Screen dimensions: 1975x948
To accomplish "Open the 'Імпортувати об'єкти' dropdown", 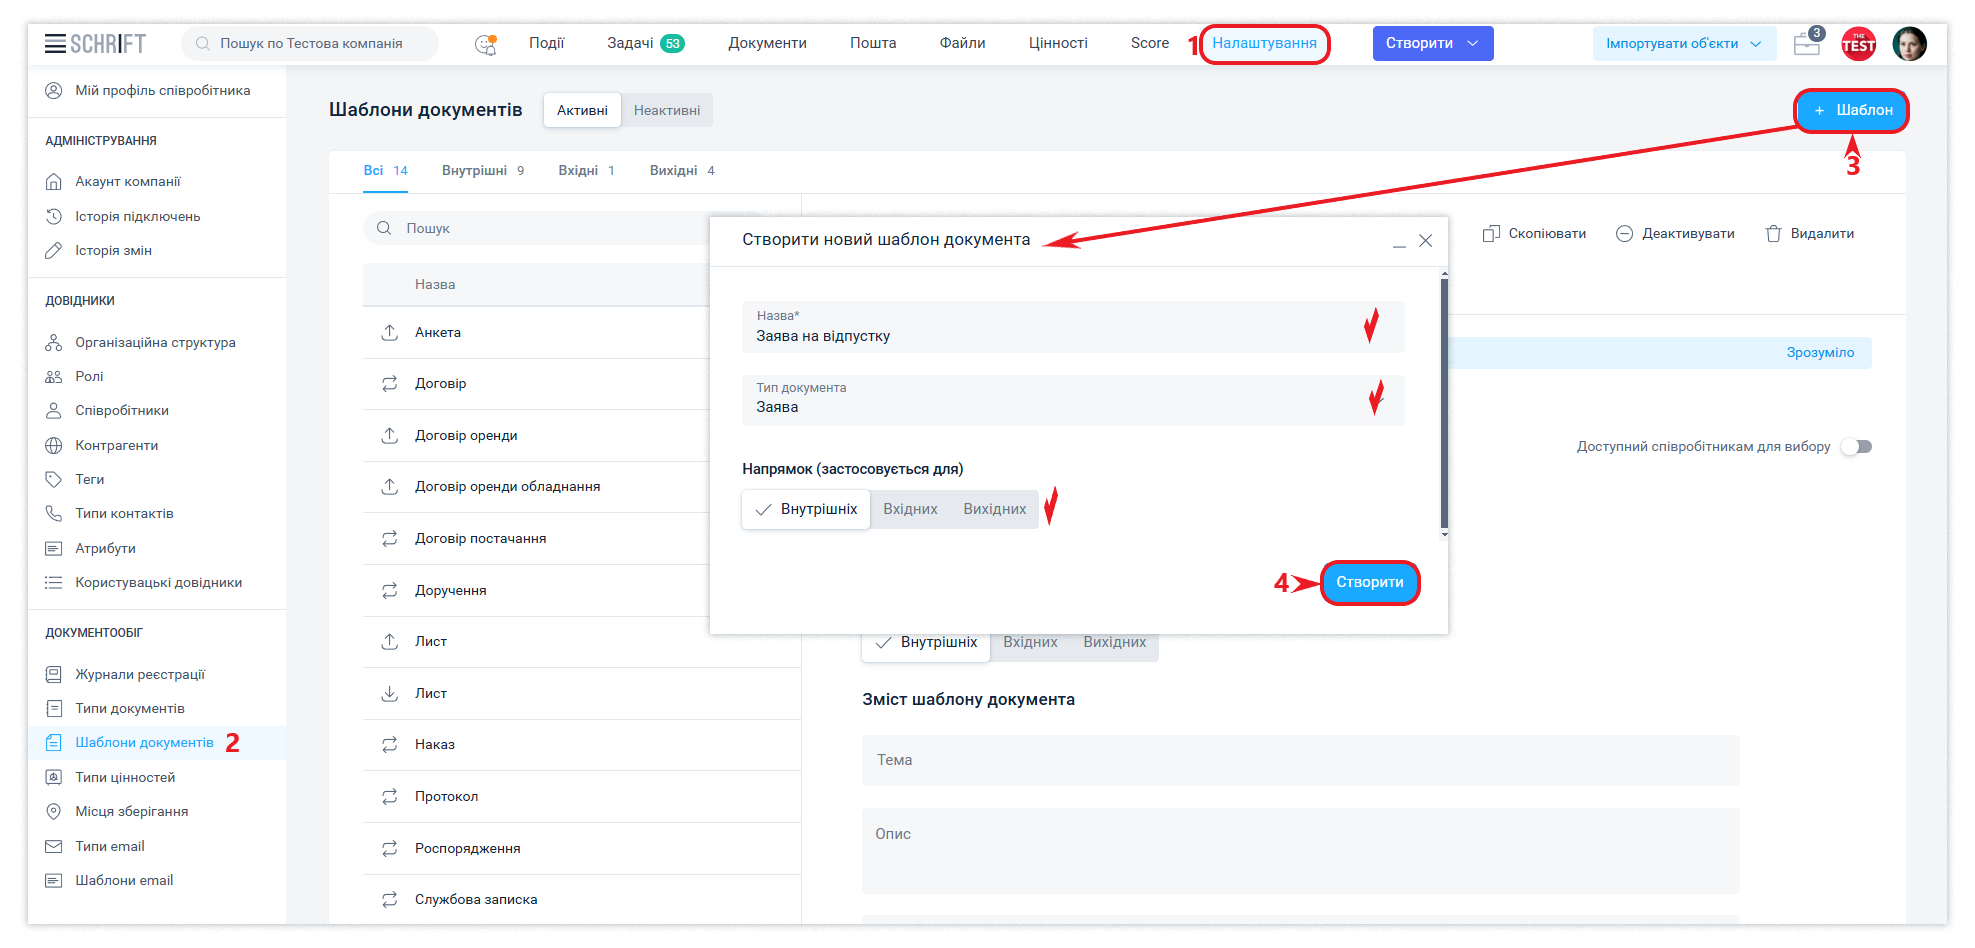I will [1683, 44].
